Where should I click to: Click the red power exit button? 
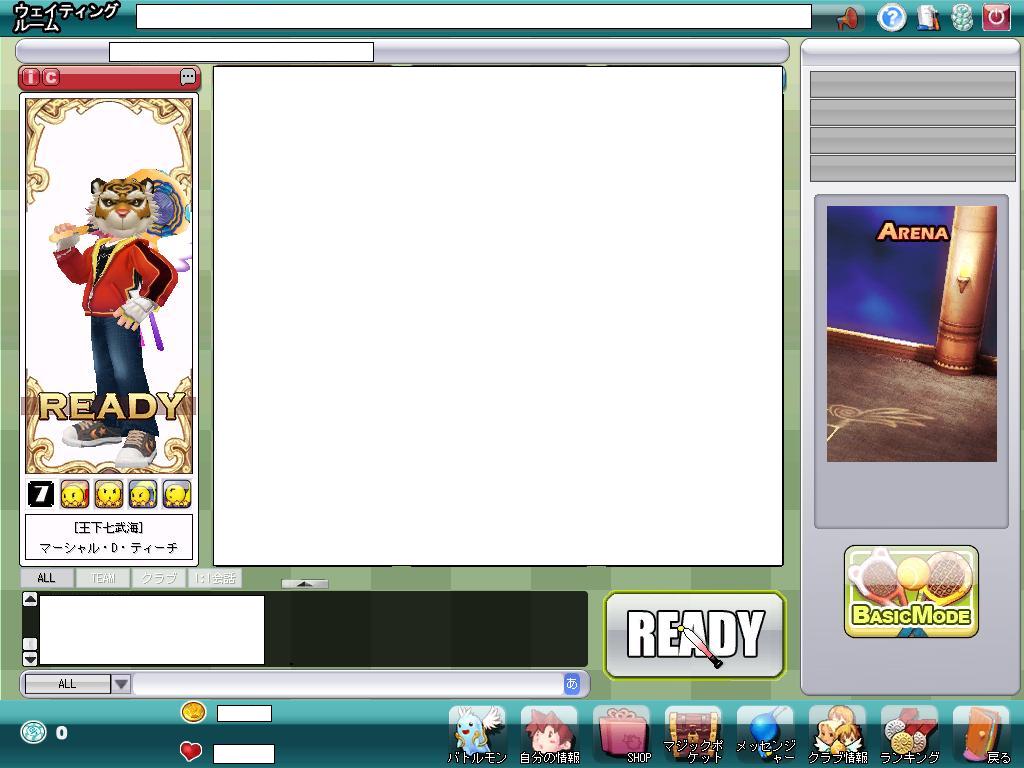(996, 17)
